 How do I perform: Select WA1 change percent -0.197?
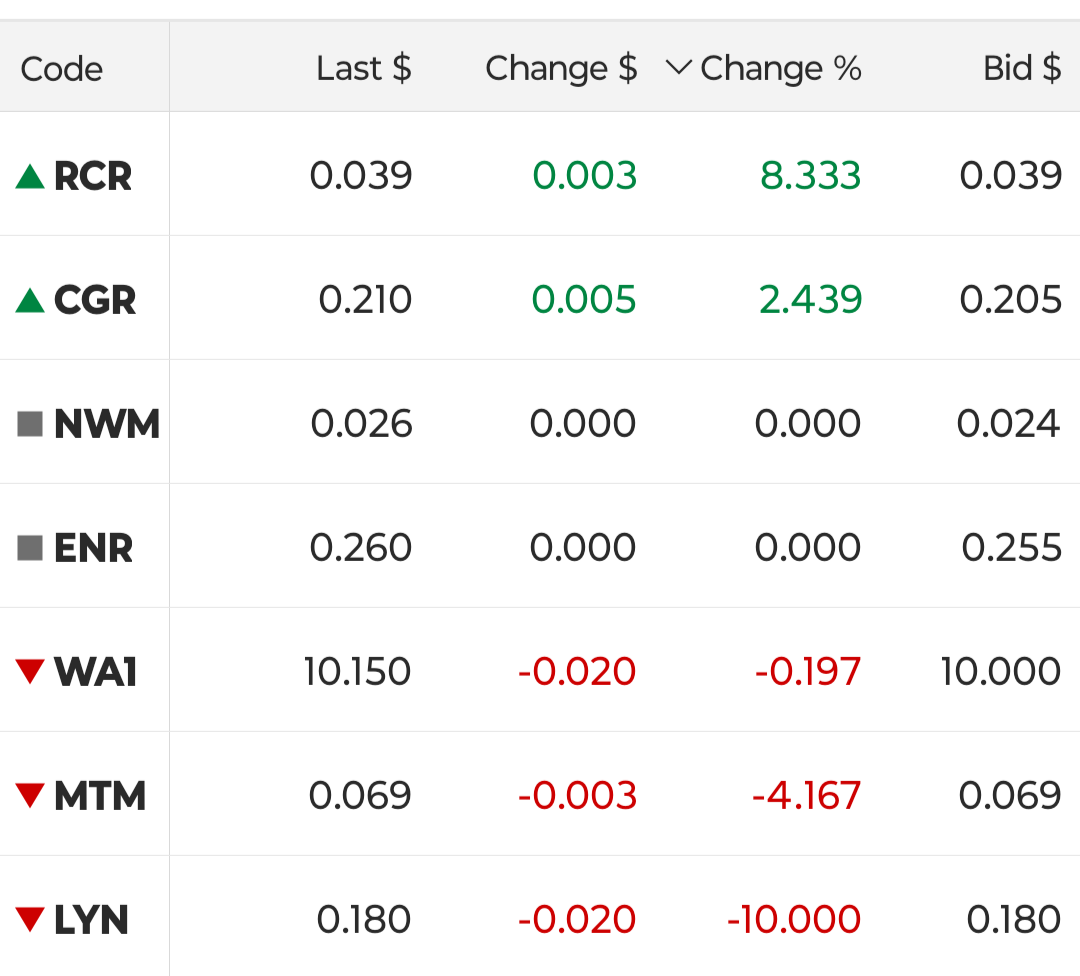tap(808, 672)
